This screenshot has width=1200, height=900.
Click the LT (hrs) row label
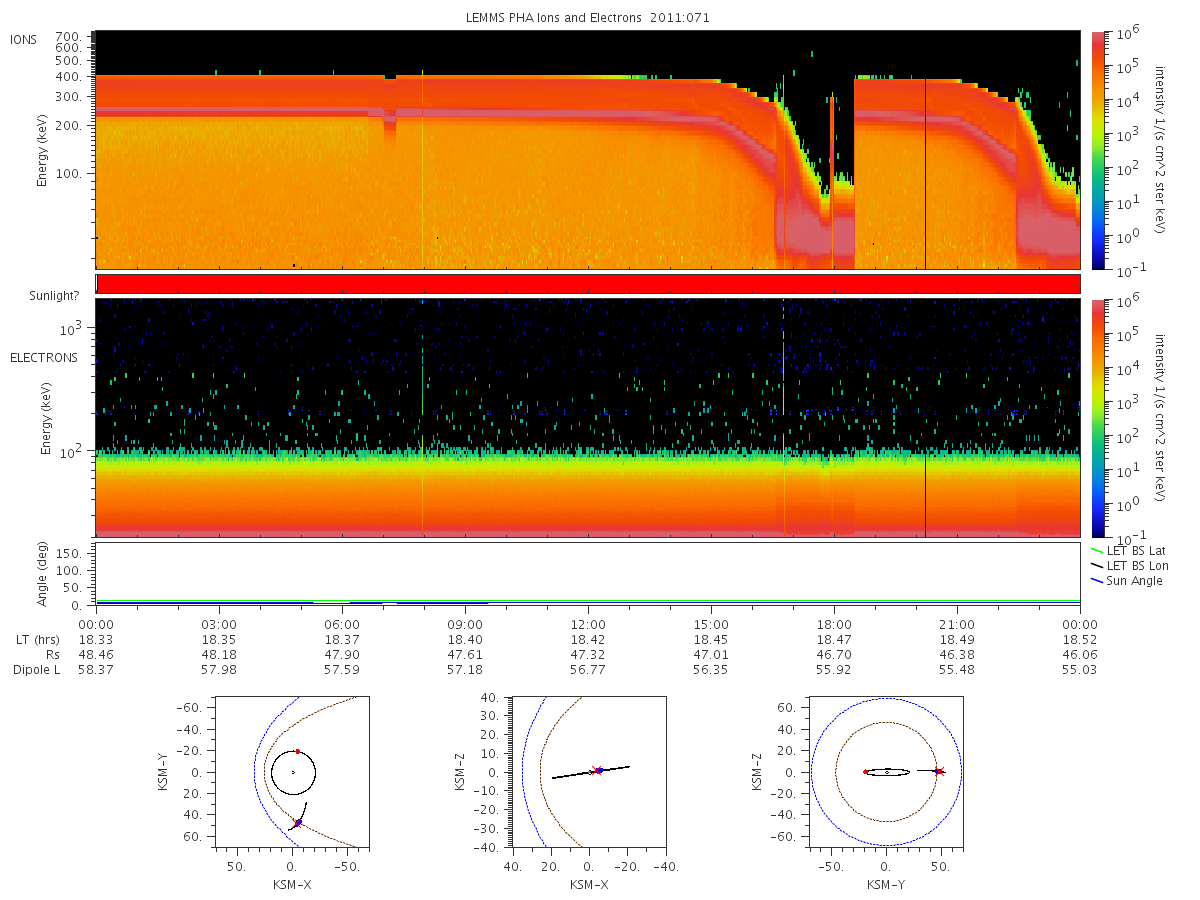37,639
